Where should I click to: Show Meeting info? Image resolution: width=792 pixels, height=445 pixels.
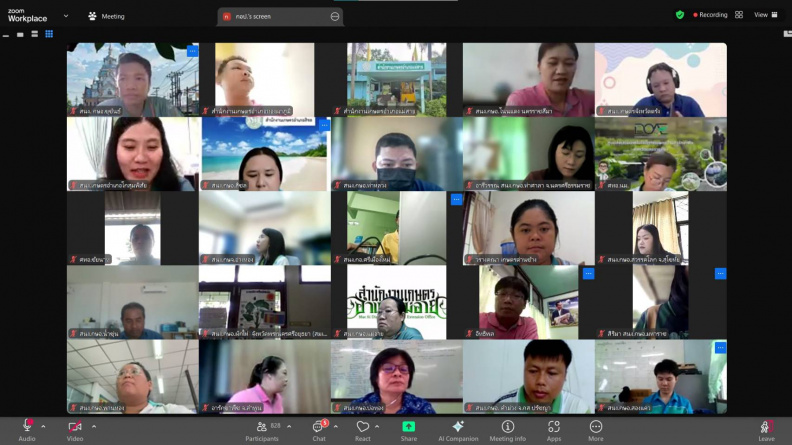(508, 431)
